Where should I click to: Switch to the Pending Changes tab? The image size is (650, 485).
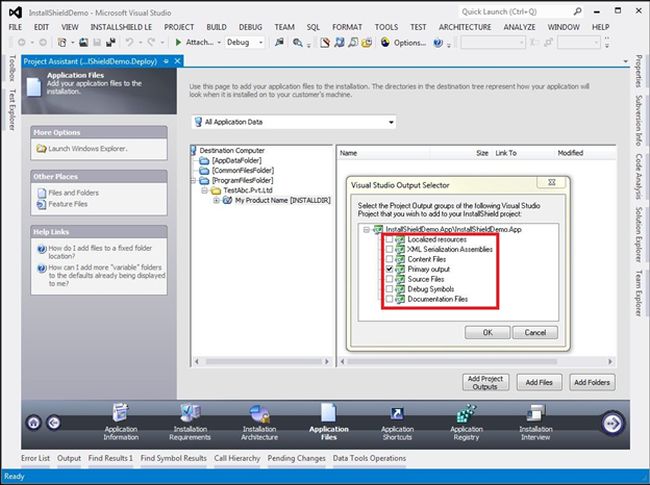(296, 458)
